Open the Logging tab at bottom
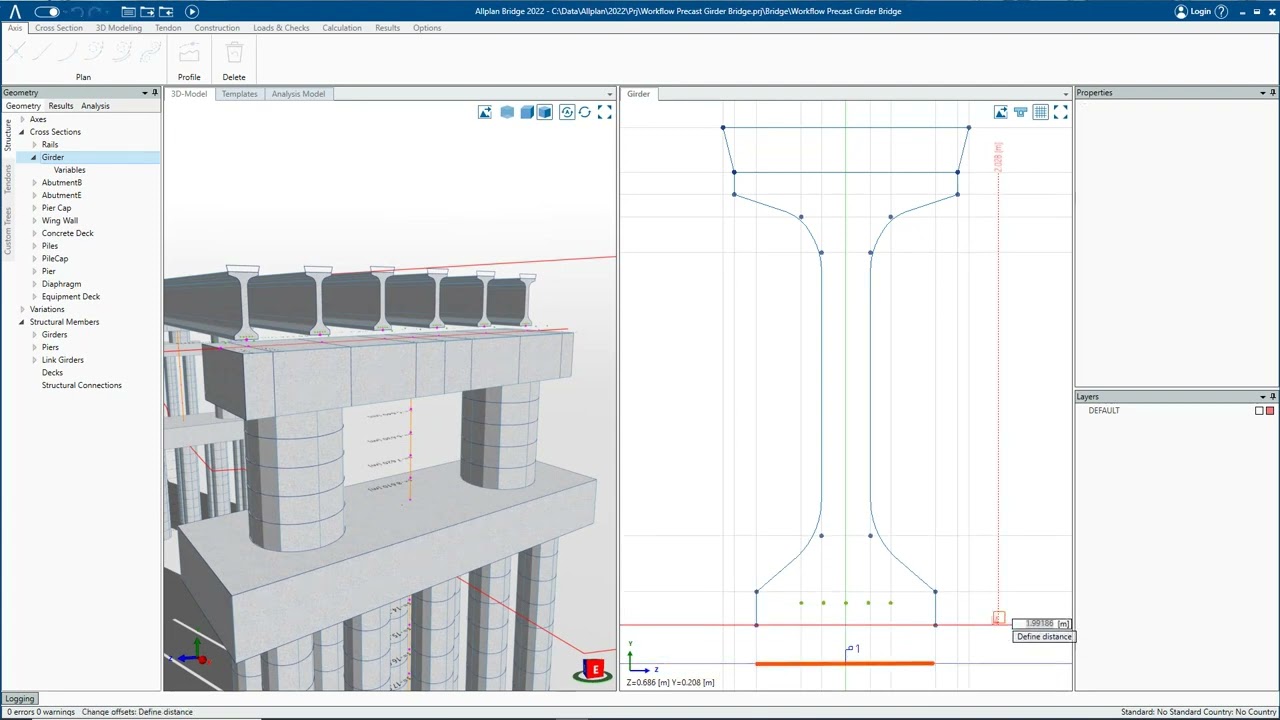The width and height of the screenshot is (1280, 720). [x=19, y=699]
